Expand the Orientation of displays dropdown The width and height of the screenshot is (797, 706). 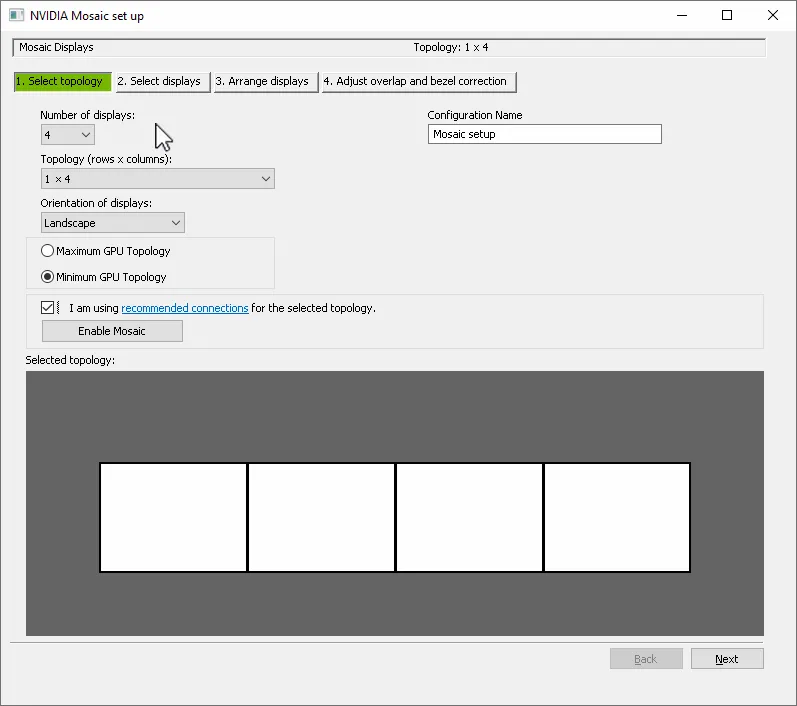112,223
